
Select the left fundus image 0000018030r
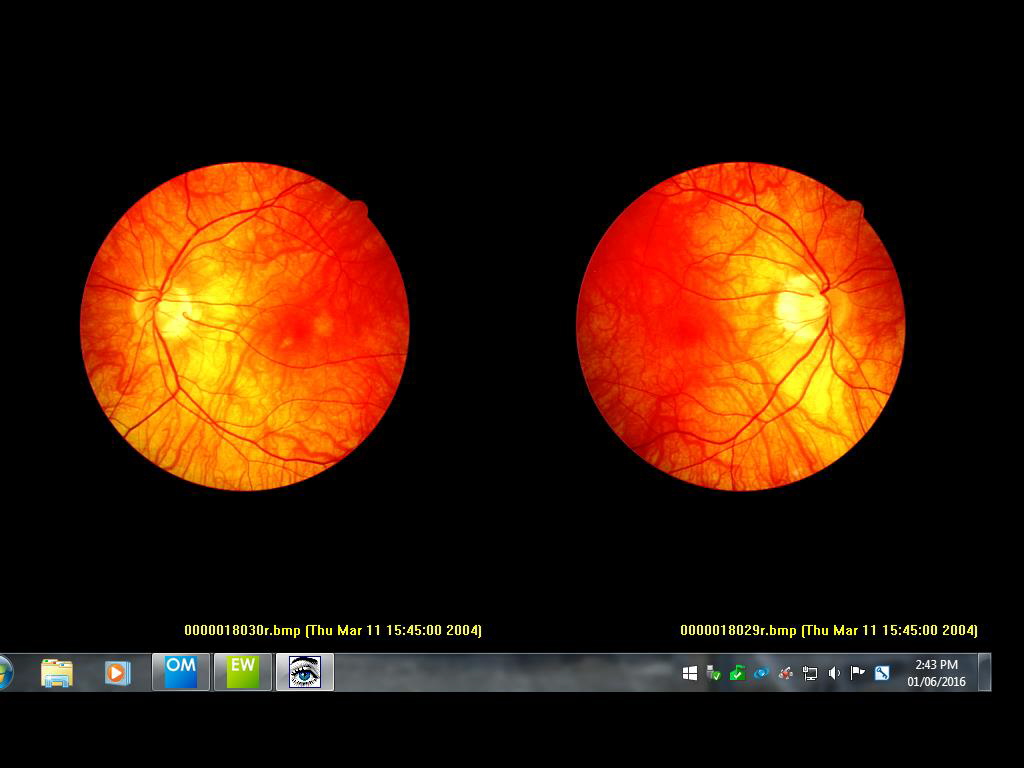(245, 326)
